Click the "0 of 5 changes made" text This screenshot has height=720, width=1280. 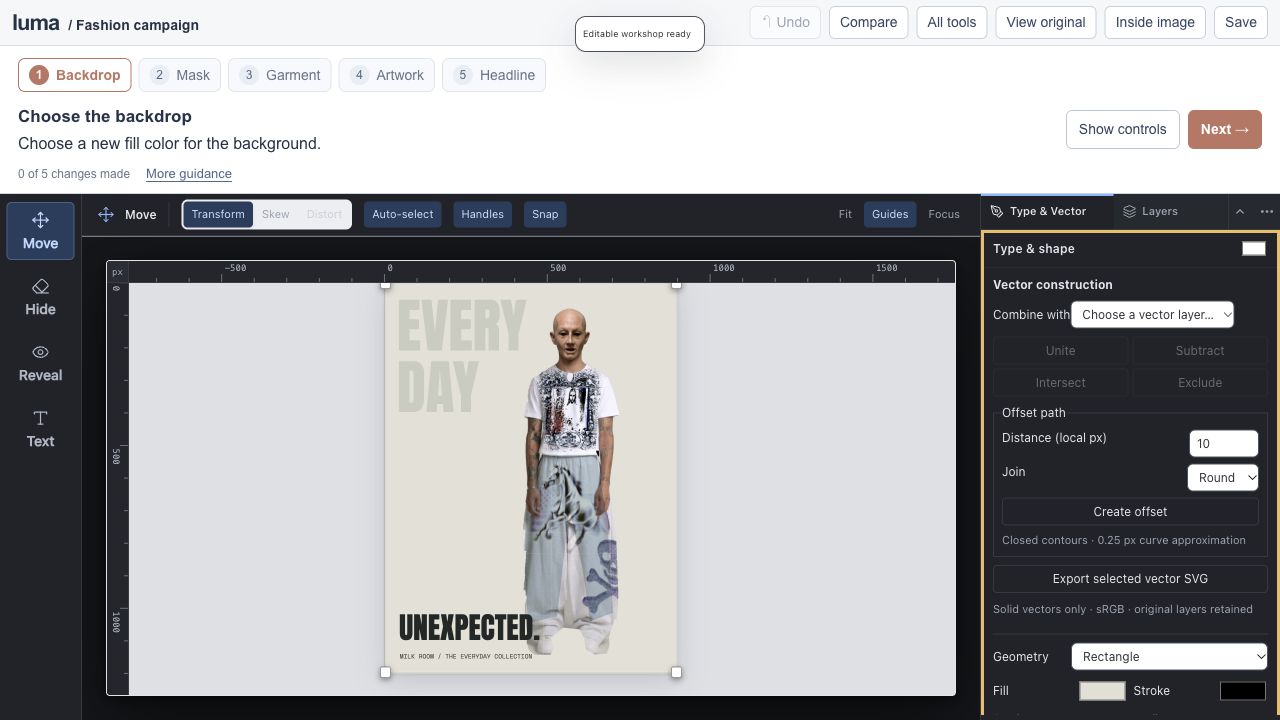[74, 174]
